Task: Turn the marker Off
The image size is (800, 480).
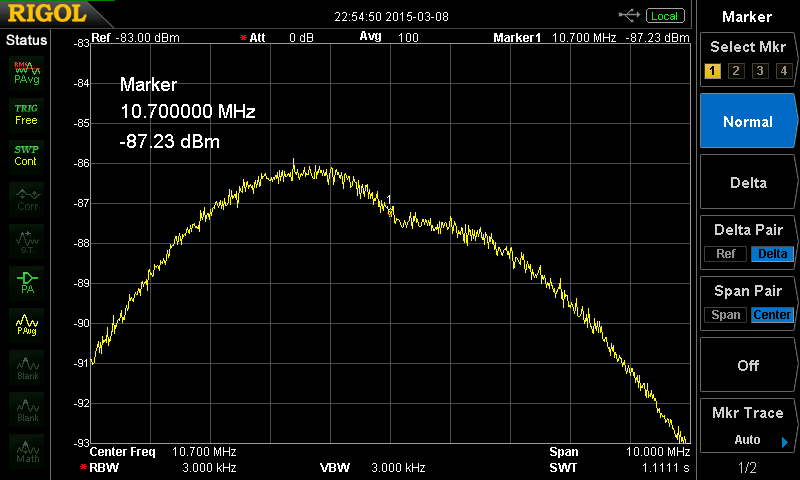Action: (x=747, y=365)
